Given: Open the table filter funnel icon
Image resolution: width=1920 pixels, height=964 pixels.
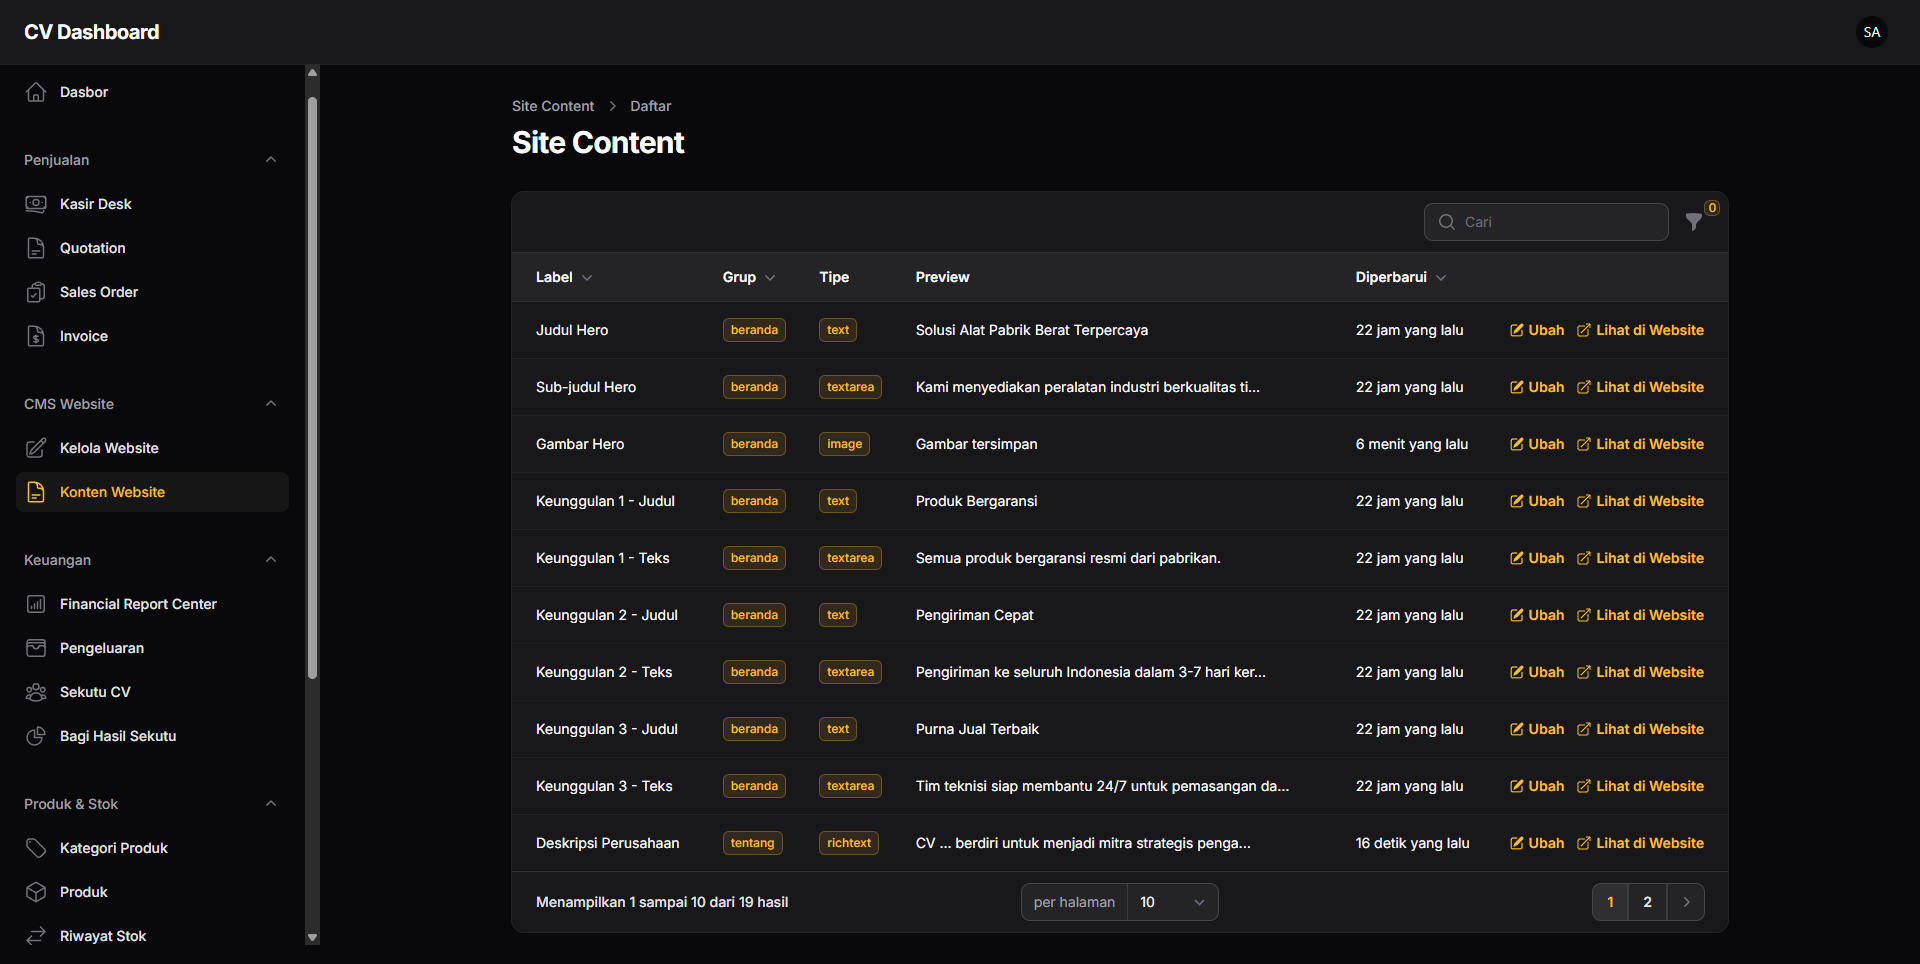Looking at the screenshot, I should click(1693, 222).
